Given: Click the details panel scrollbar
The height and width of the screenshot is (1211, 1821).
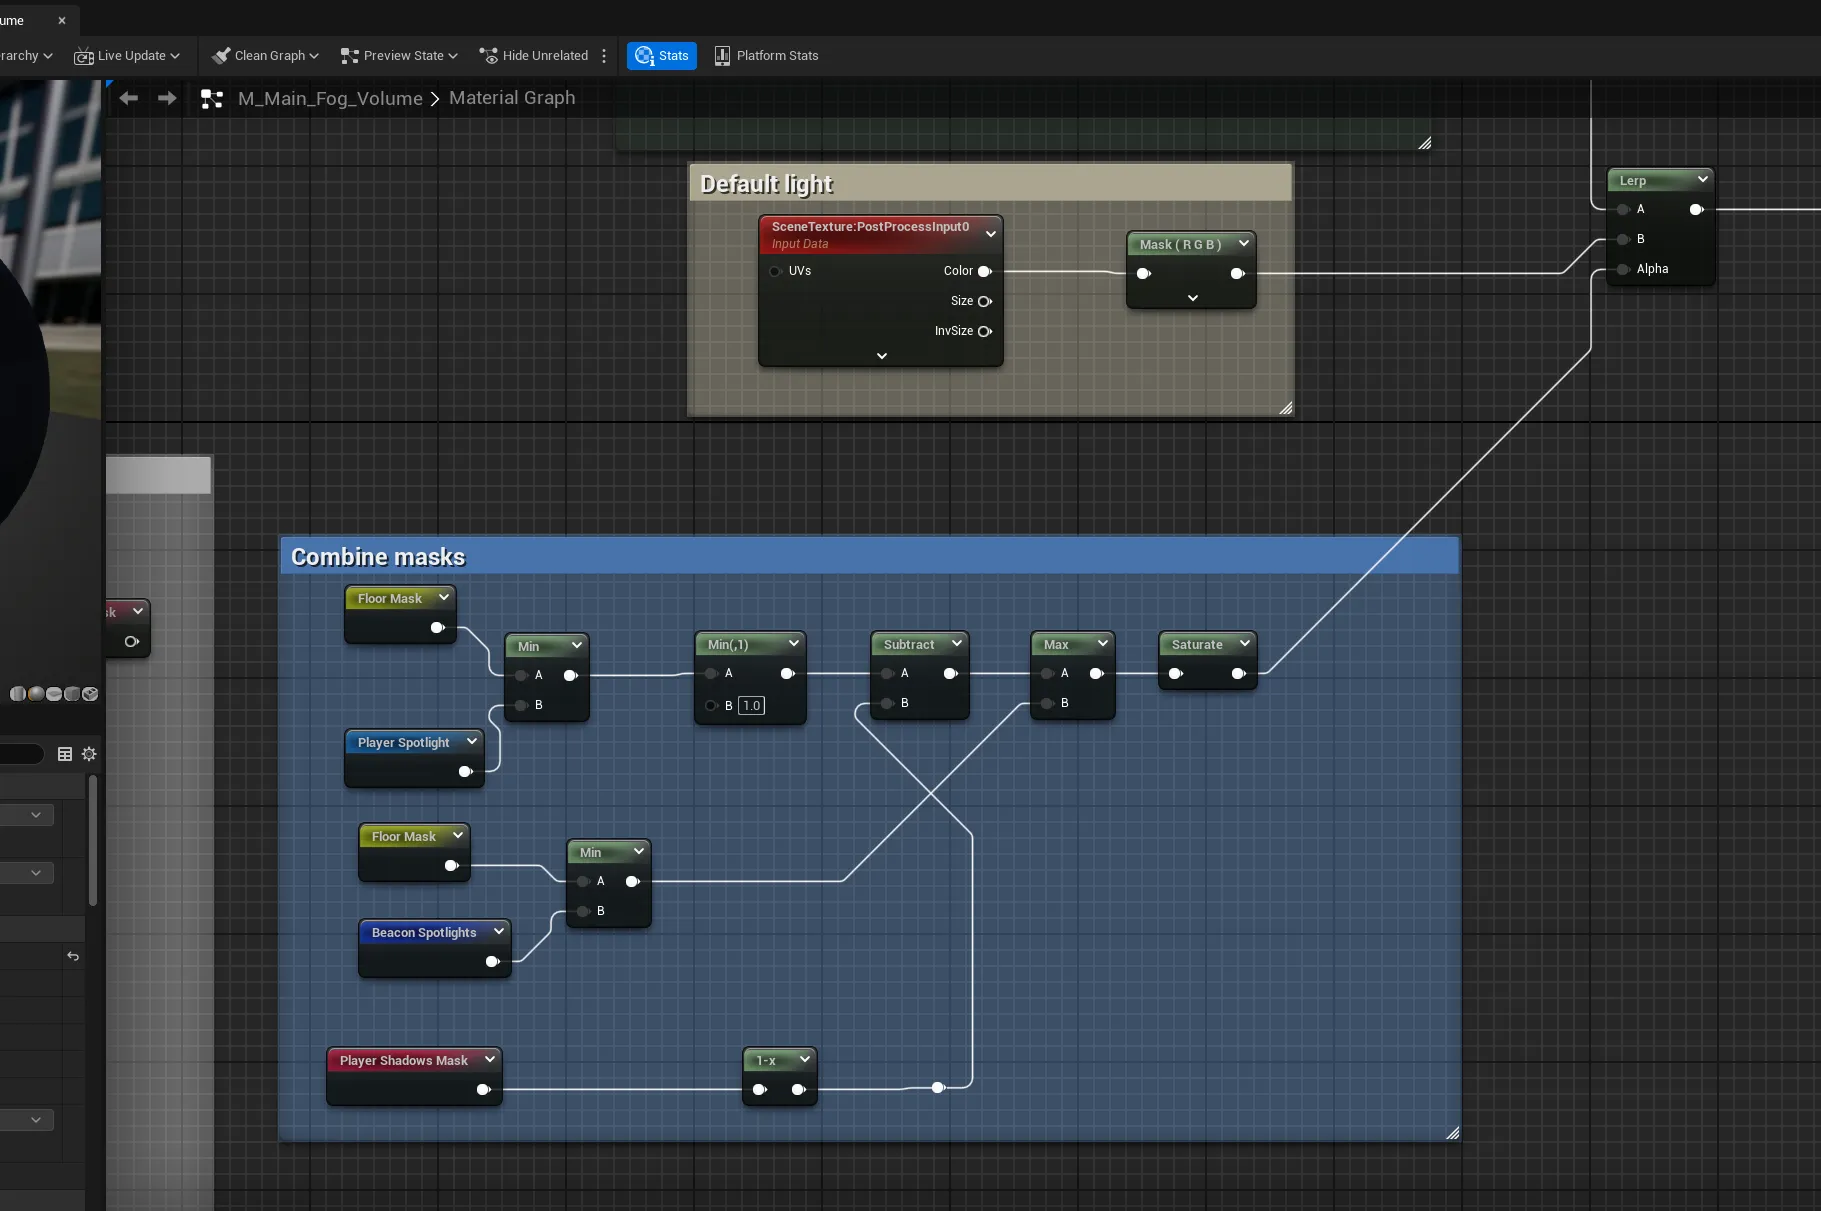Looking at the screenshot, I should 93,840.
